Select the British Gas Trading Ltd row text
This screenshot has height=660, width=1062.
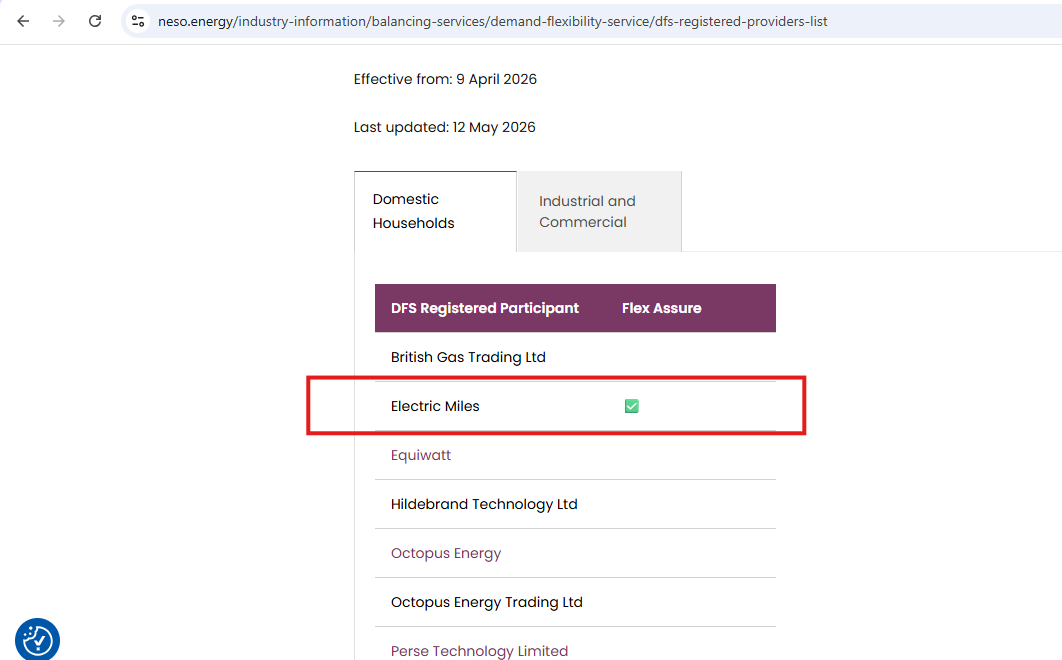click(x=468, y=357)
